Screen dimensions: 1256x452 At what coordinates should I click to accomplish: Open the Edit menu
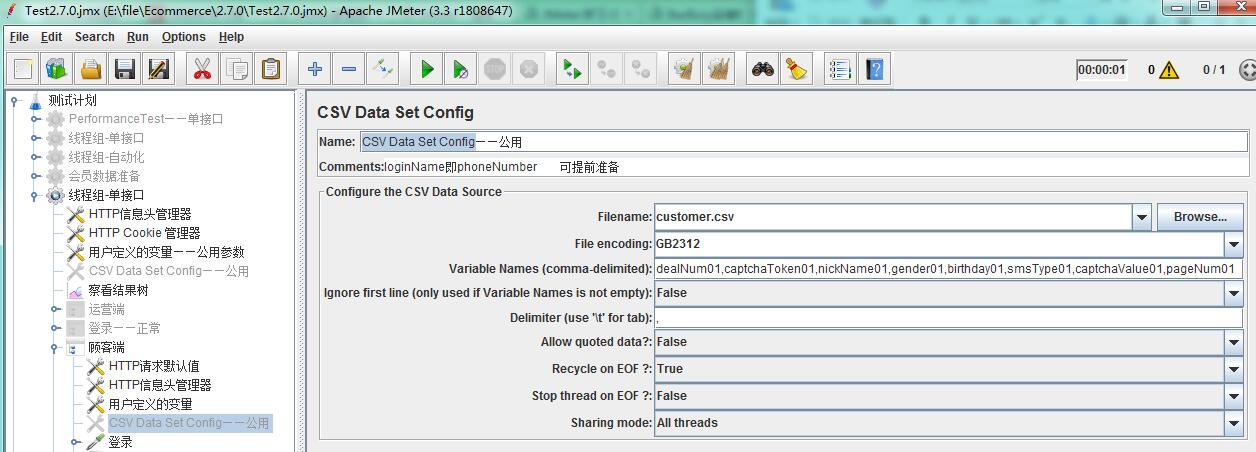pyautogui.click(x=51, y=37)
